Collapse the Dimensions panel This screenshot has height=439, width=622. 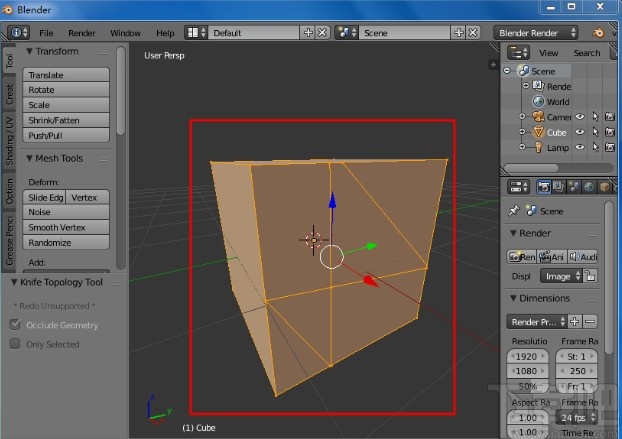tap(513, 298)
